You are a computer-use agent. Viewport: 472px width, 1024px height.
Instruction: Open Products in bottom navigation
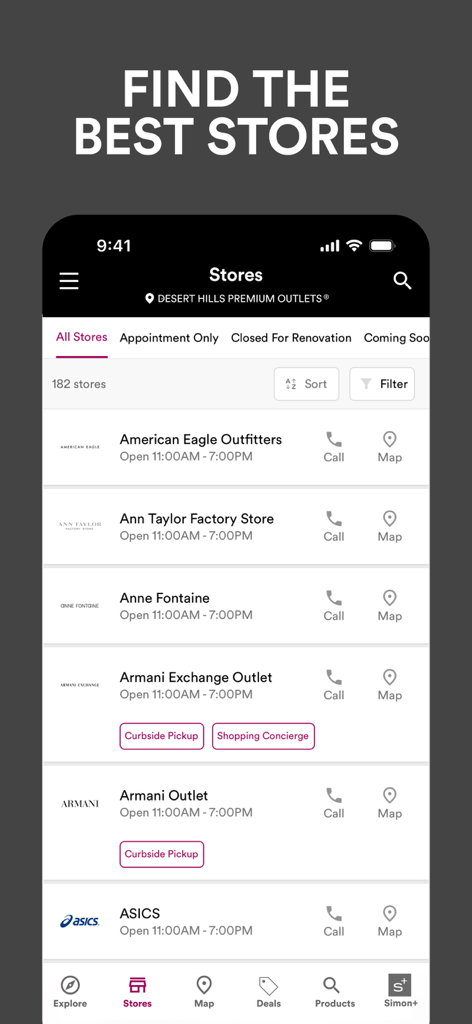pyautogui.click(x=335, y=992)
